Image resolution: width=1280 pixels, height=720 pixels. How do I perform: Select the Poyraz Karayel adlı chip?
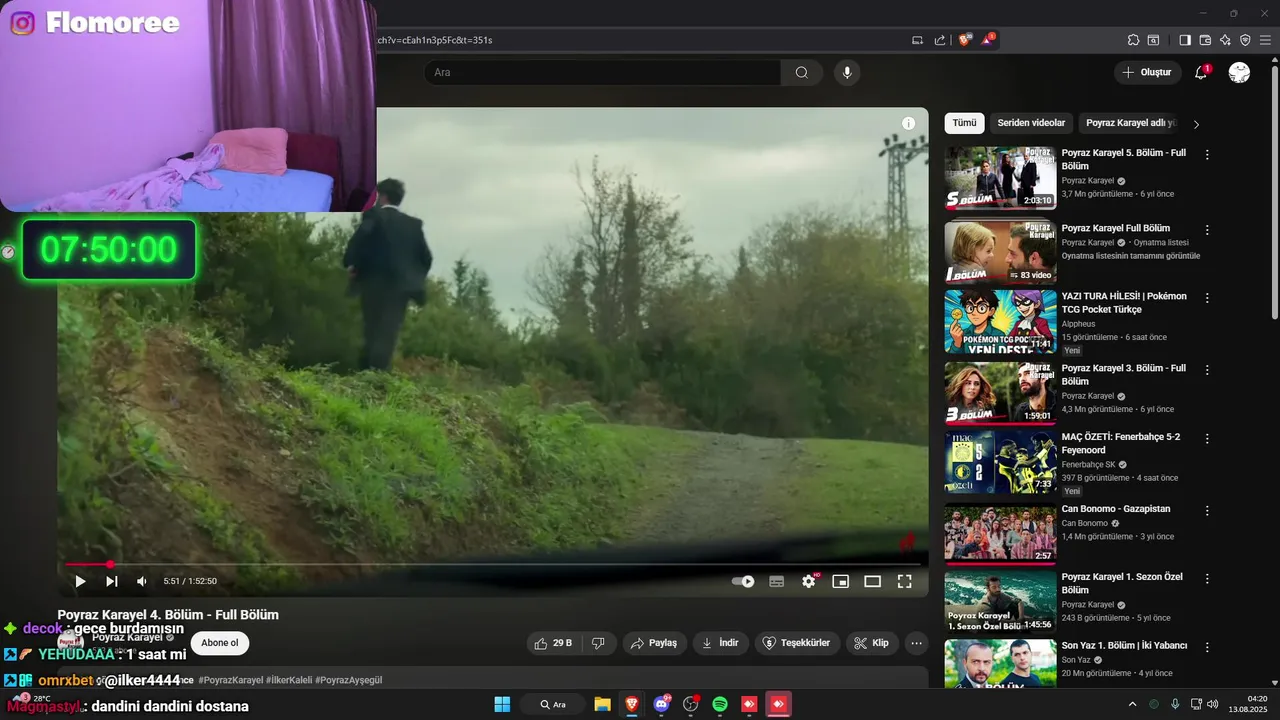[x=1130, y=123]
